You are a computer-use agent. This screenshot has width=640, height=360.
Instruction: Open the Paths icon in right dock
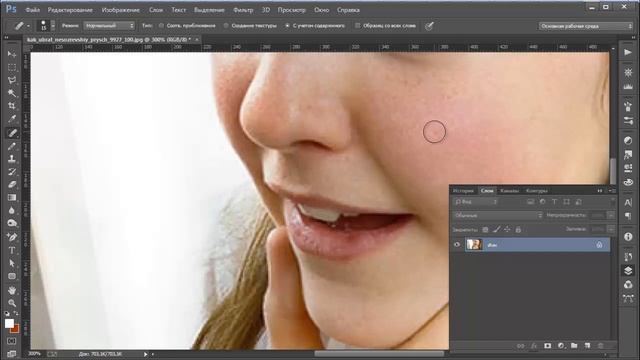[628, 298]
